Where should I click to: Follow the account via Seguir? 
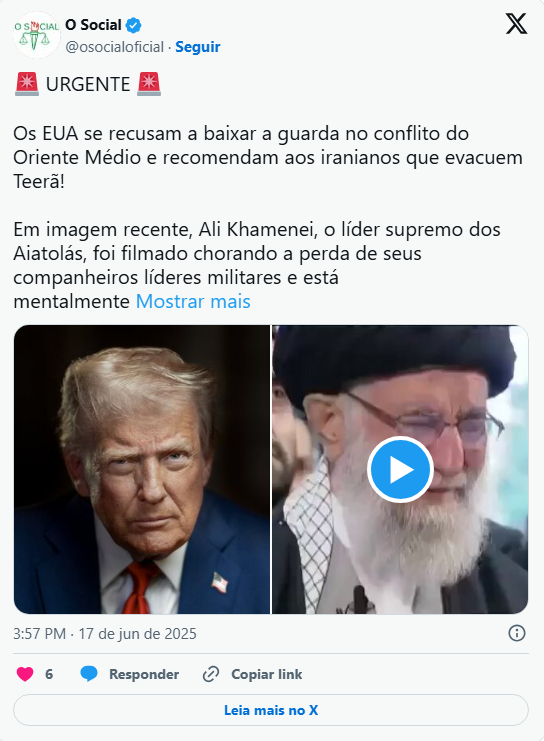198,47
